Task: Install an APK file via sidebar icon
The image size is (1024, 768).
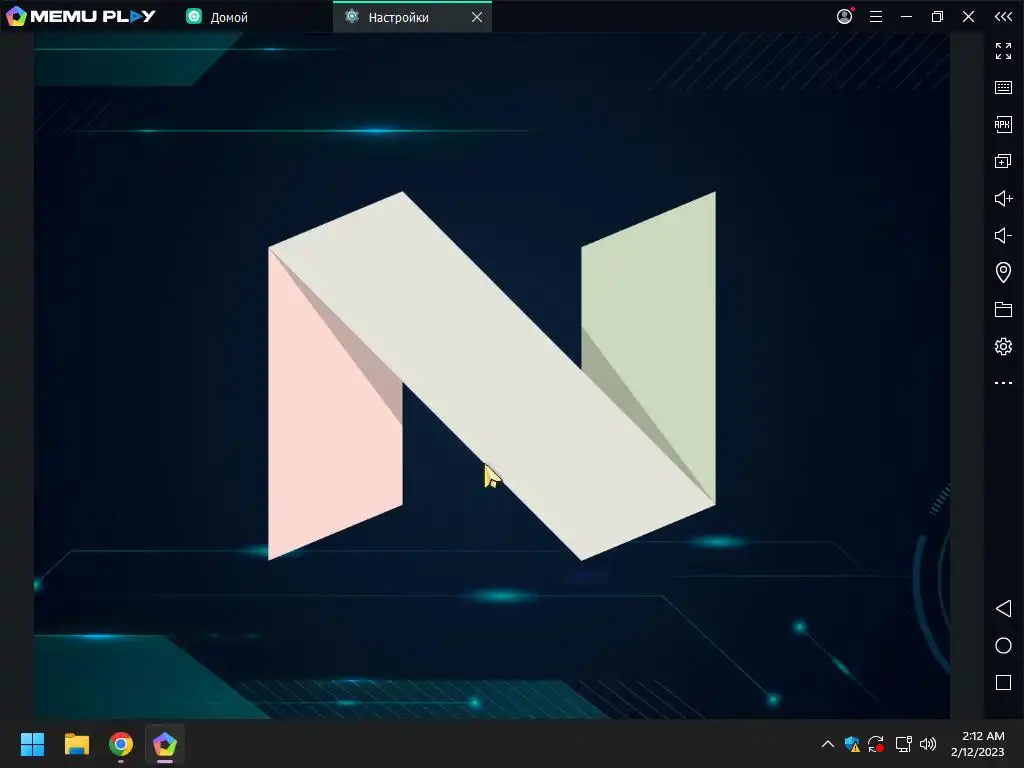Action: point(1003,125)
